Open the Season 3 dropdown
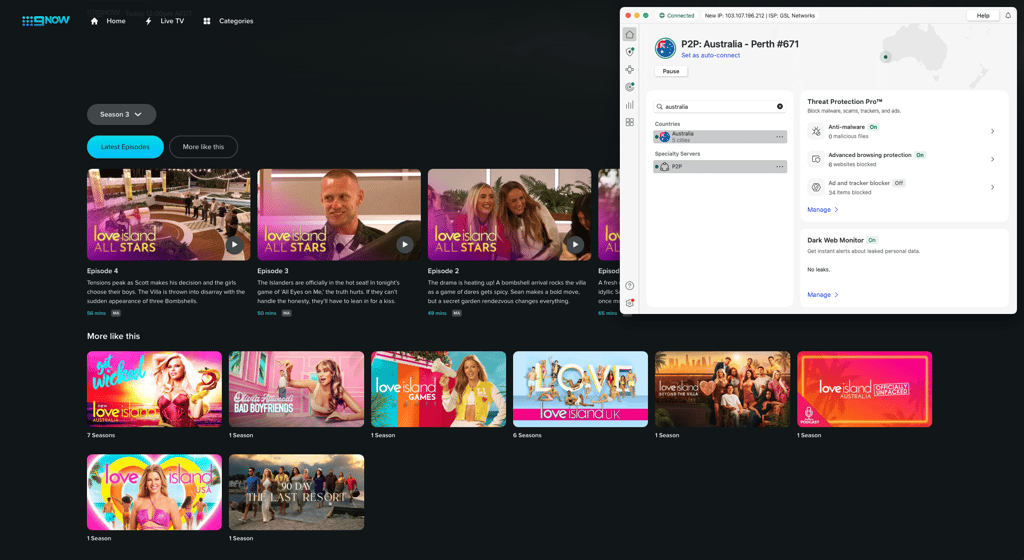 (x=121, y=114)
